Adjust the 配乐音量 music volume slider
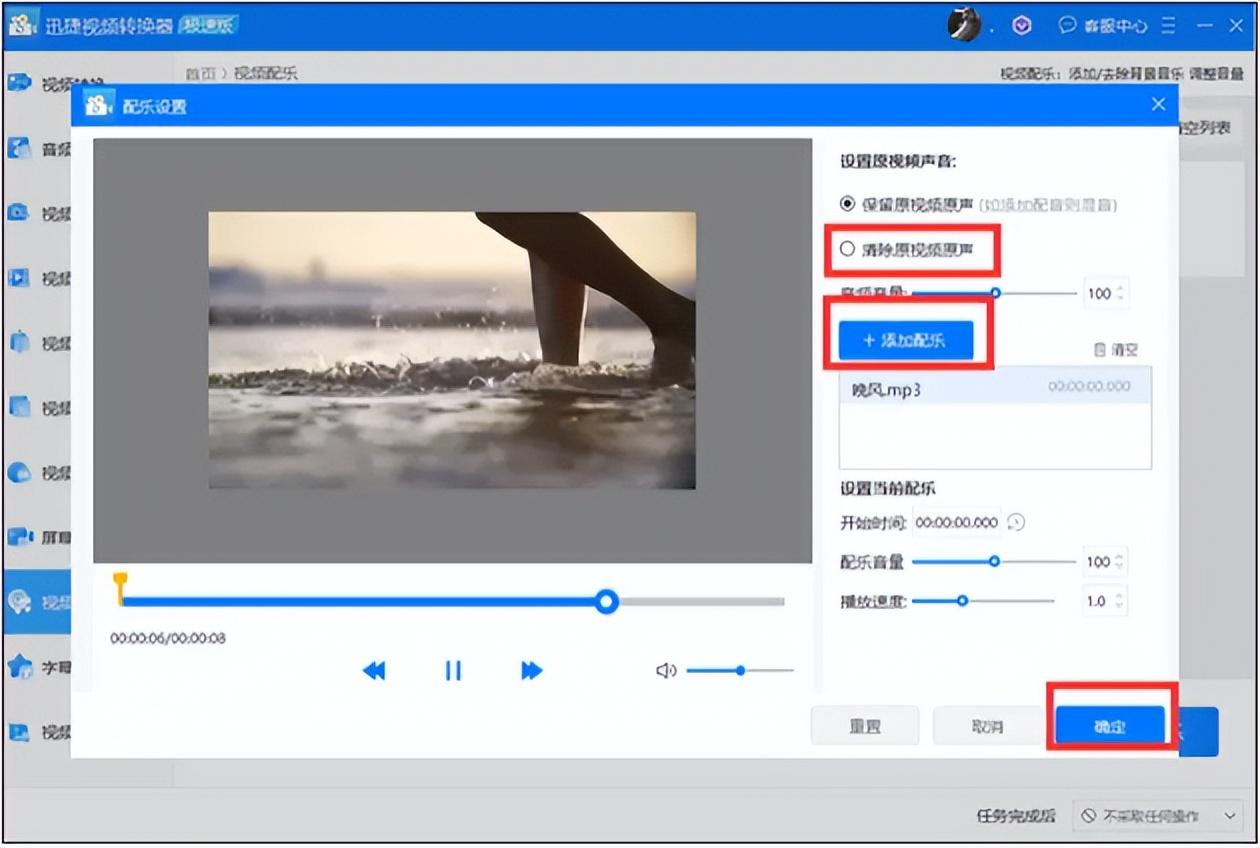The image size is (1260, 848). pos(993,562)
